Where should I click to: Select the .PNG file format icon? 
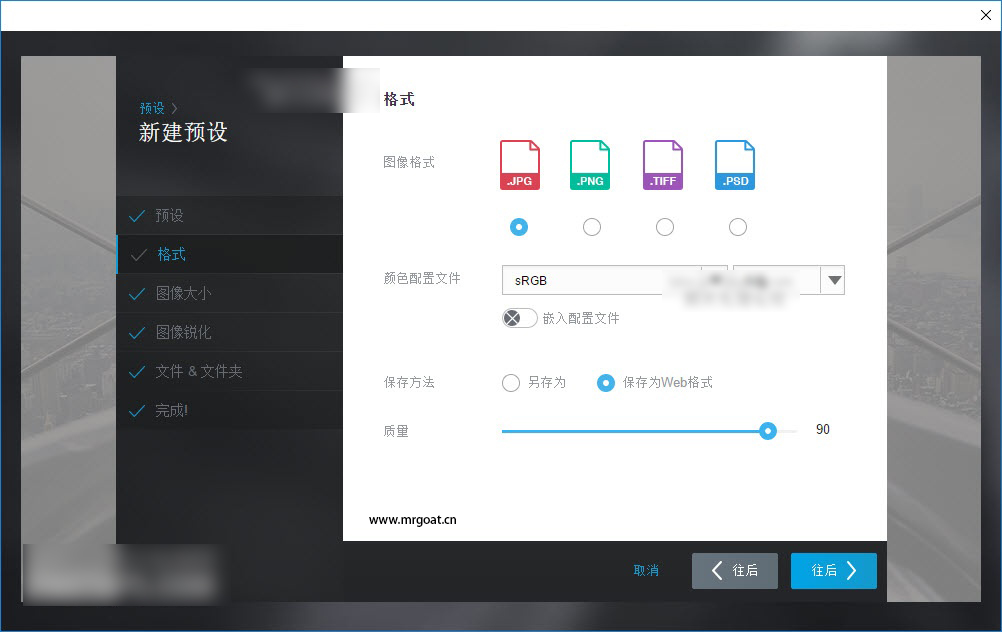point(591,163)
